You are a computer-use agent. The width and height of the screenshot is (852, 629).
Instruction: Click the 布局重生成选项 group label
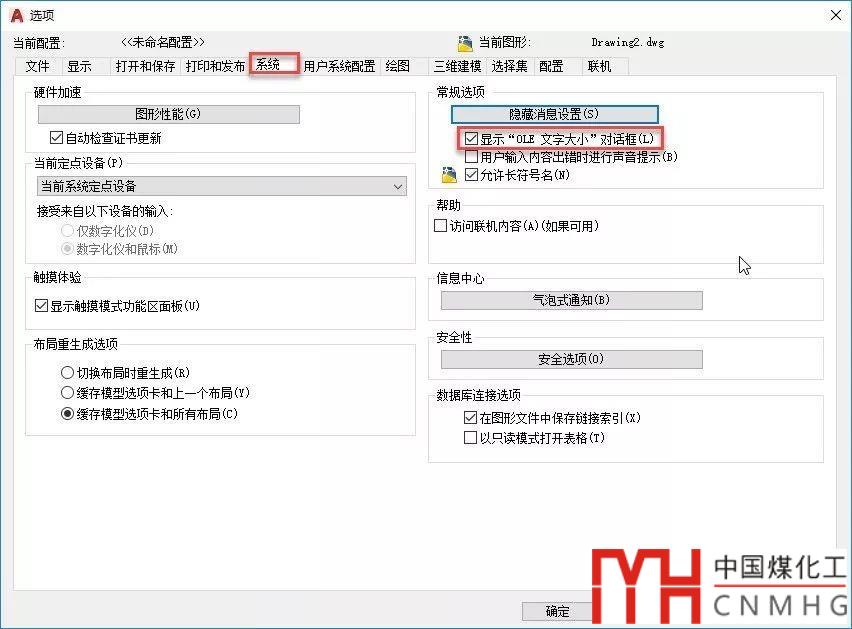point(76,344)
